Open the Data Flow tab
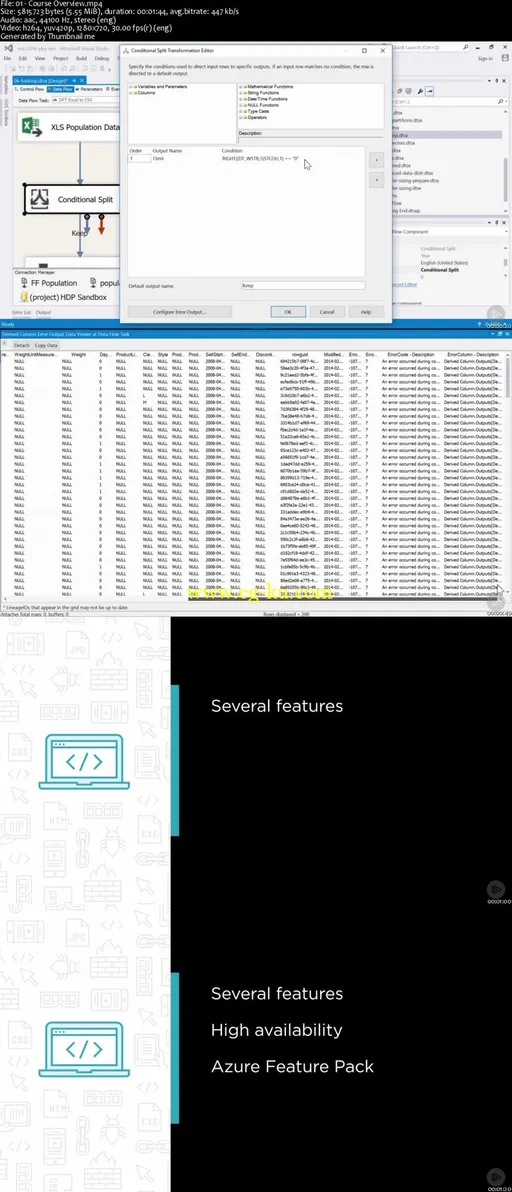Image resolution: width=512 pixels, height=1192 pixels. (62, 89)
